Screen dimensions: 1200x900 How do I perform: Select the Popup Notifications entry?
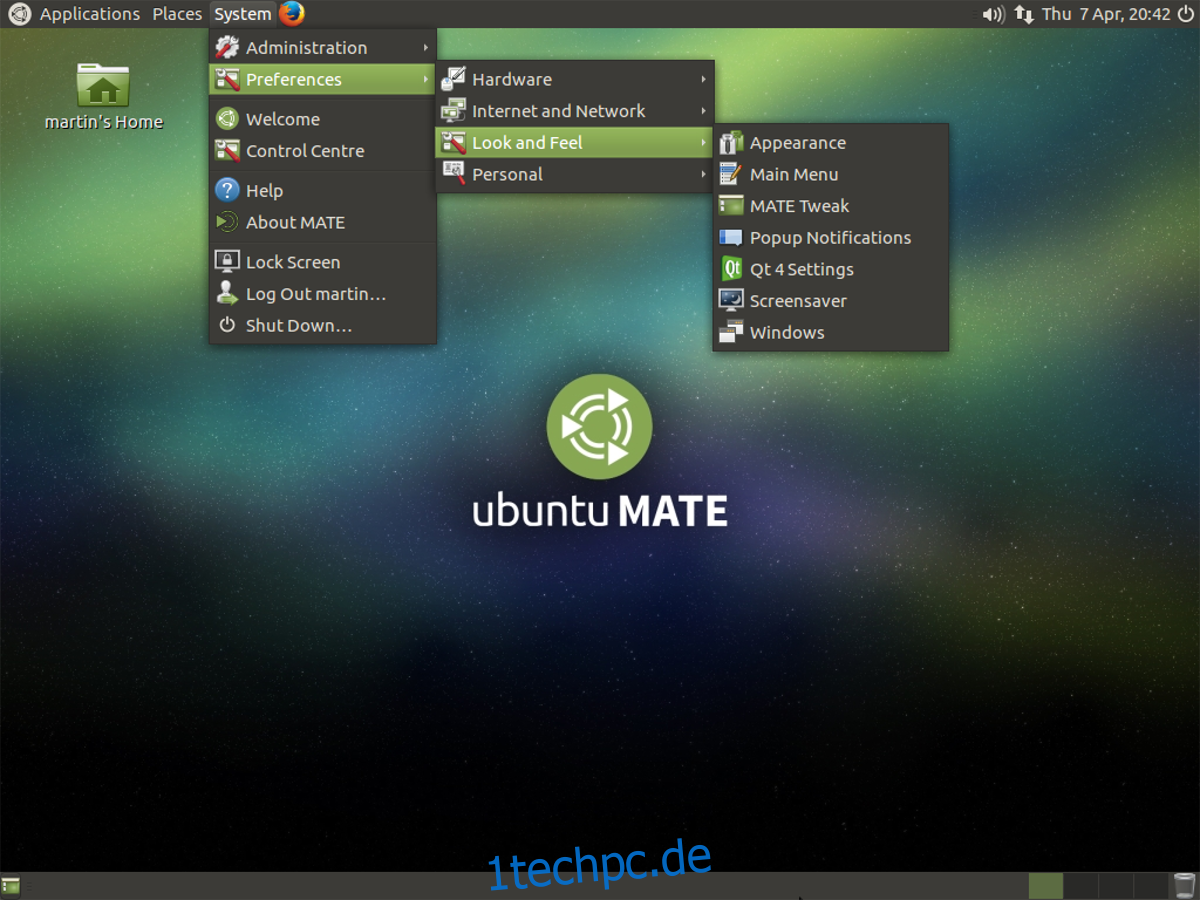pyautogui.click(x=831, y=238)
